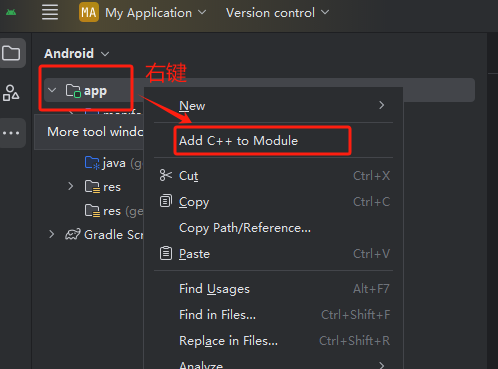Viewport: 498px width, 369px height.
Task: Click the Copy clipboard icon
Action: click(x=166, y=201)
